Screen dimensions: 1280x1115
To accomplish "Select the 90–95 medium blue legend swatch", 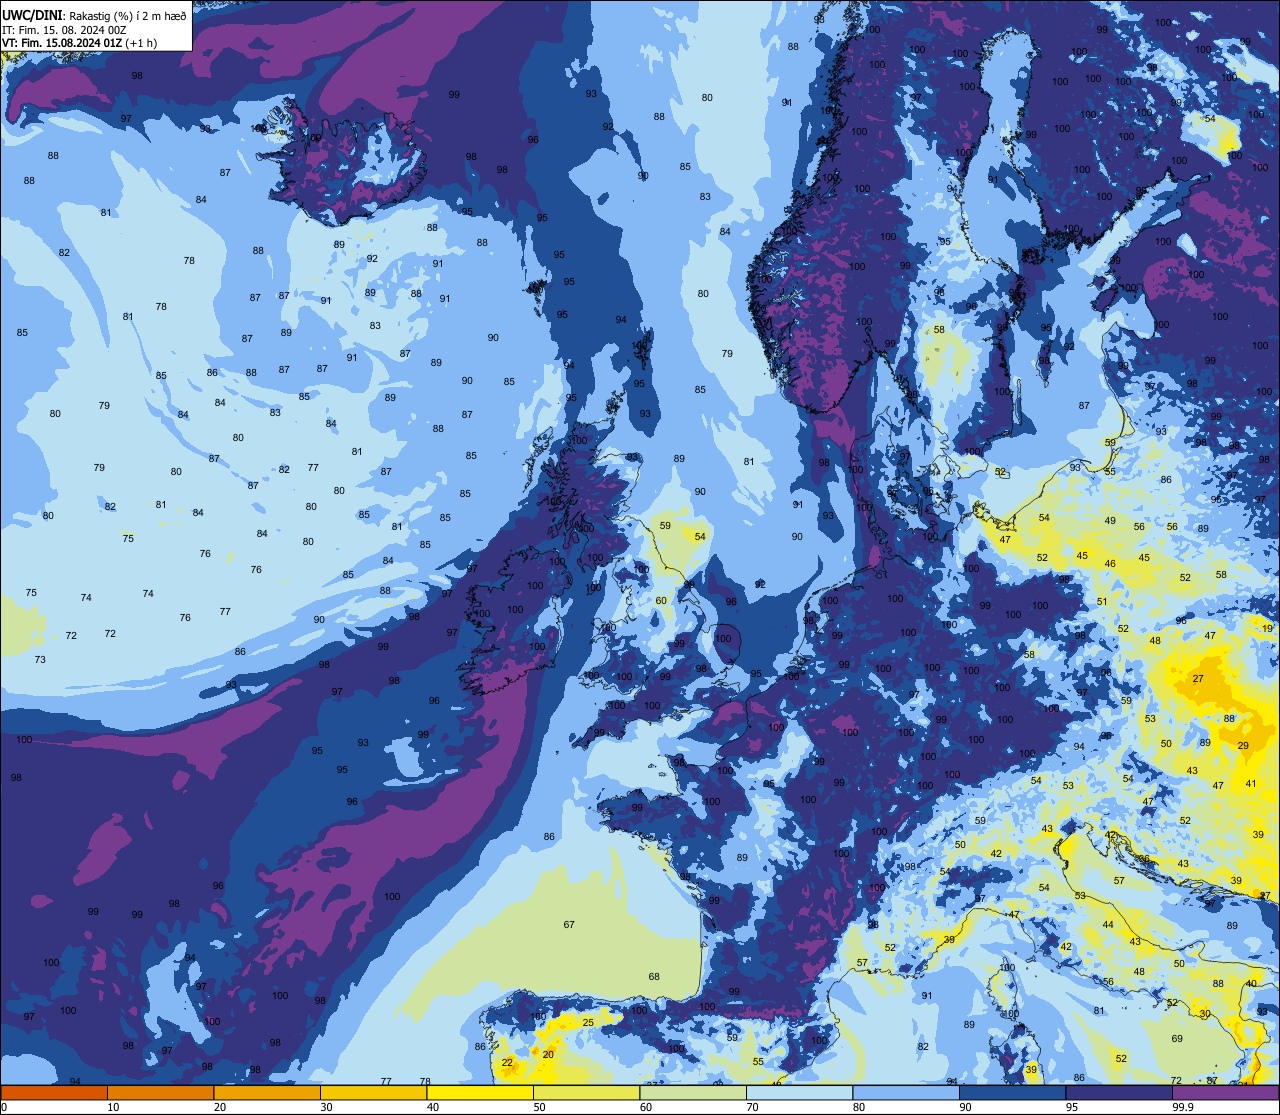I will click(1012, 1092).
